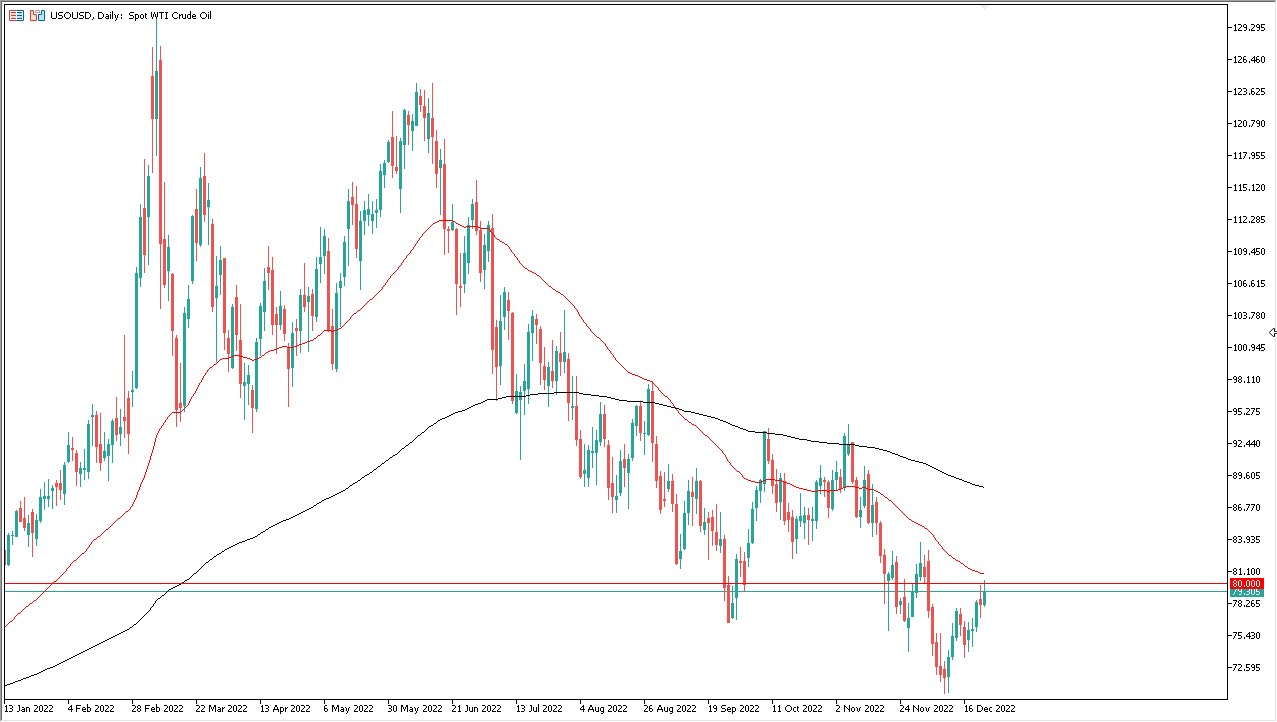Click the bar chart icon beside the list icon
Screen dimensions: 1277x722
pos(37,15)
